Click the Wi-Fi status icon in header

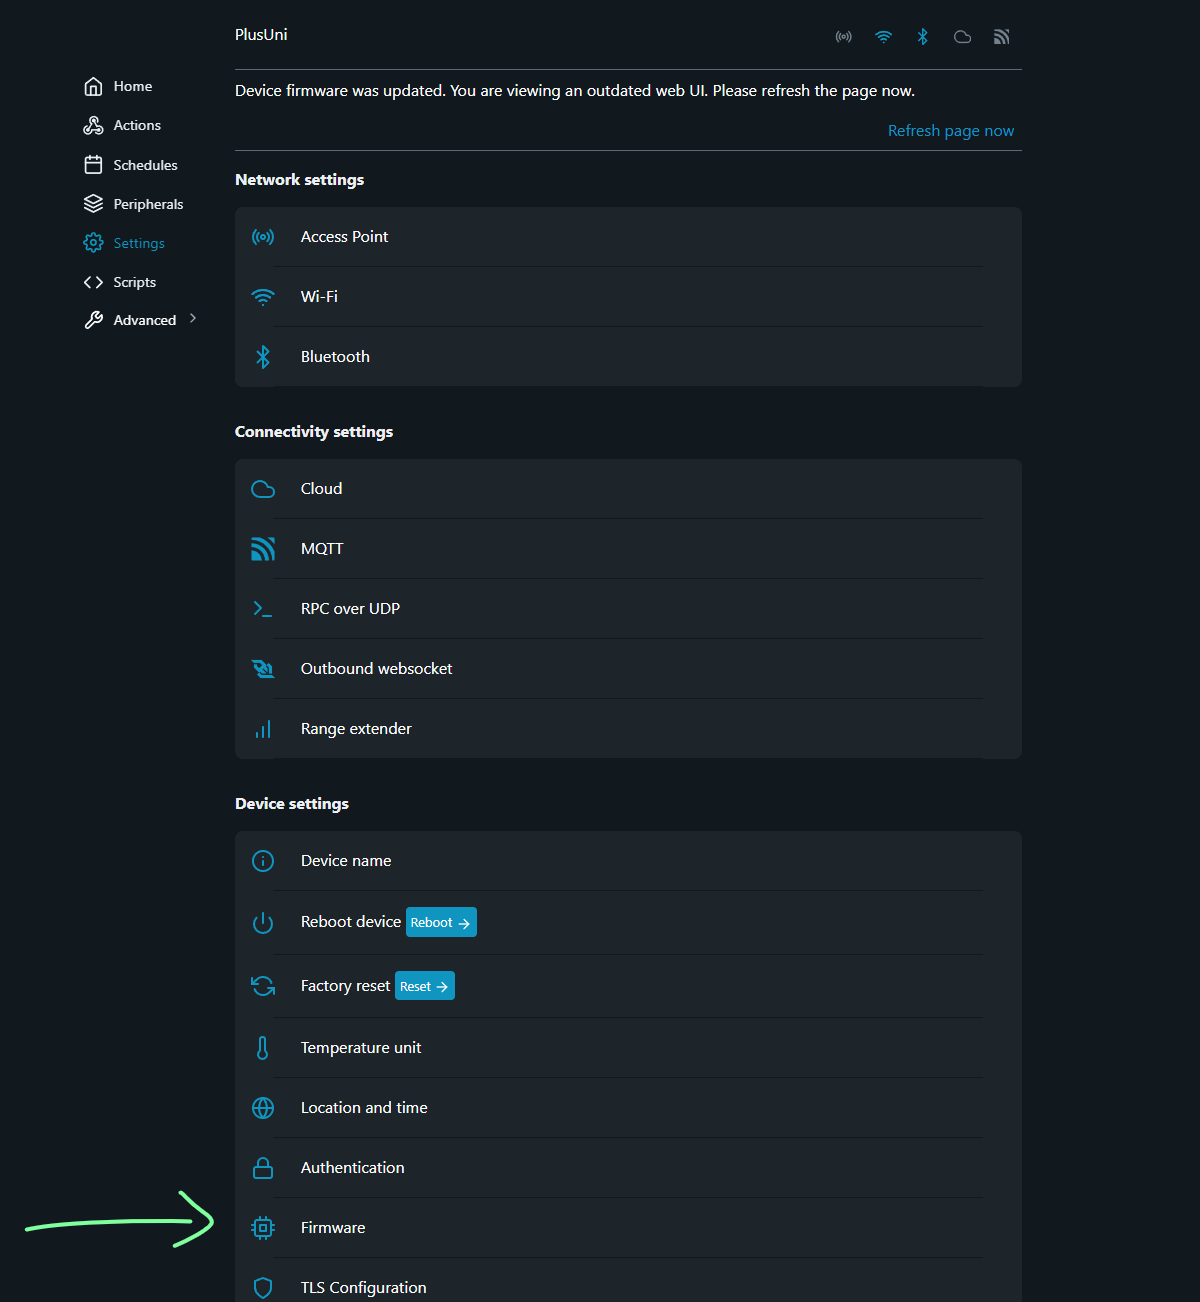click(x=883, y=37)
